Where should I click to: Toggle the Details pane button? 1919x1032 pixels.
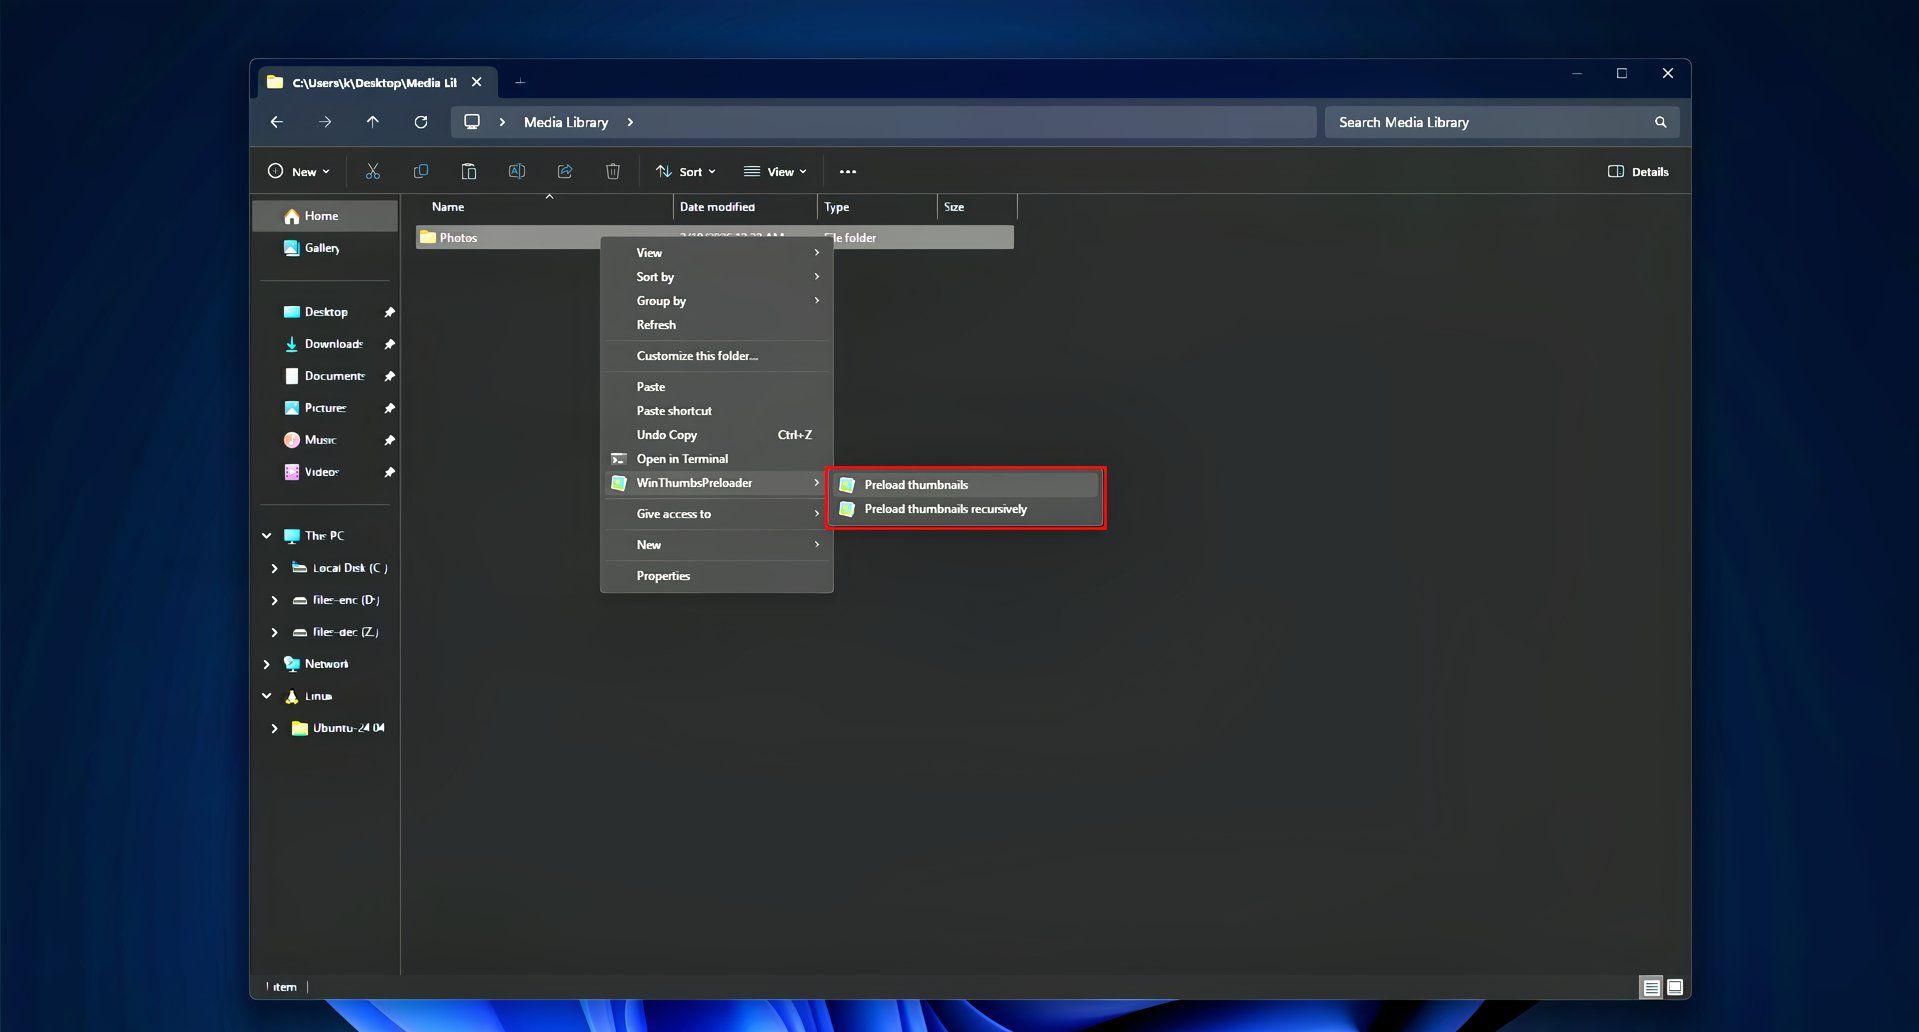(x=1638, y=172)
